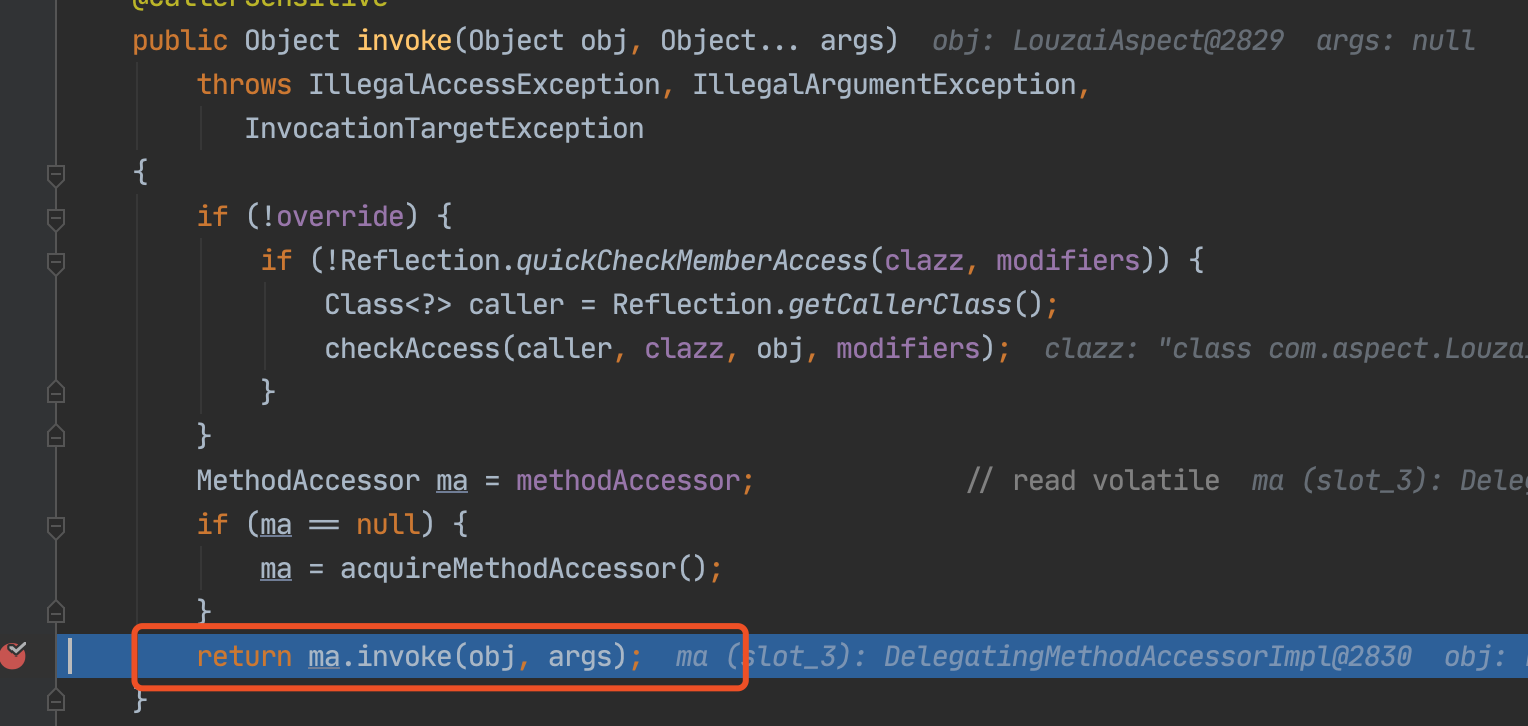The image size is (1528, 726).
Task: Toggle the breakpoint on return ma.invoke line
Action: pos(13,656)
